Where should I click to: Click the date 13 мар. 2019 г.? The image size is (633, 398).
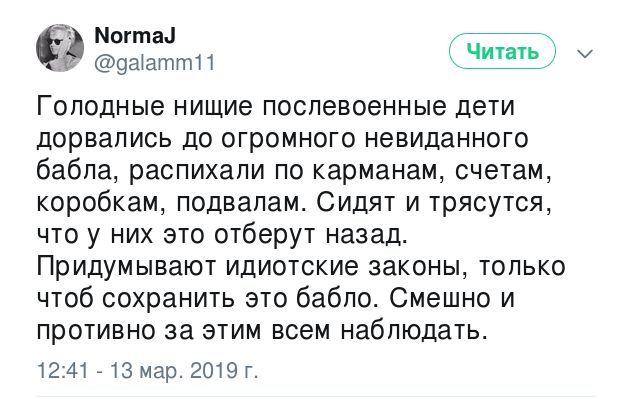point(184,370)
